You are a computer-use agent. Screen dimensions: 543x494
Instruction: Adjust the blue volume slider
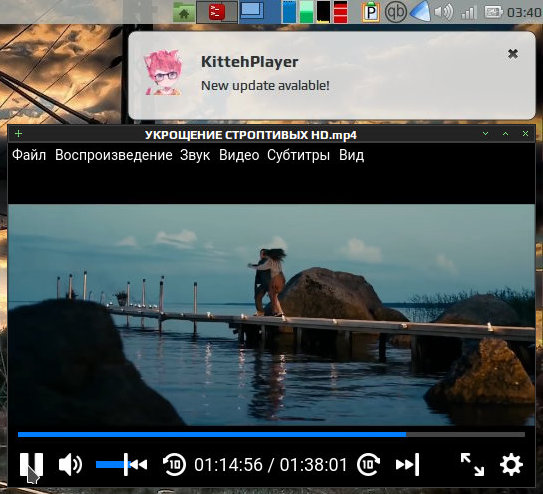[x=112, y=464]
